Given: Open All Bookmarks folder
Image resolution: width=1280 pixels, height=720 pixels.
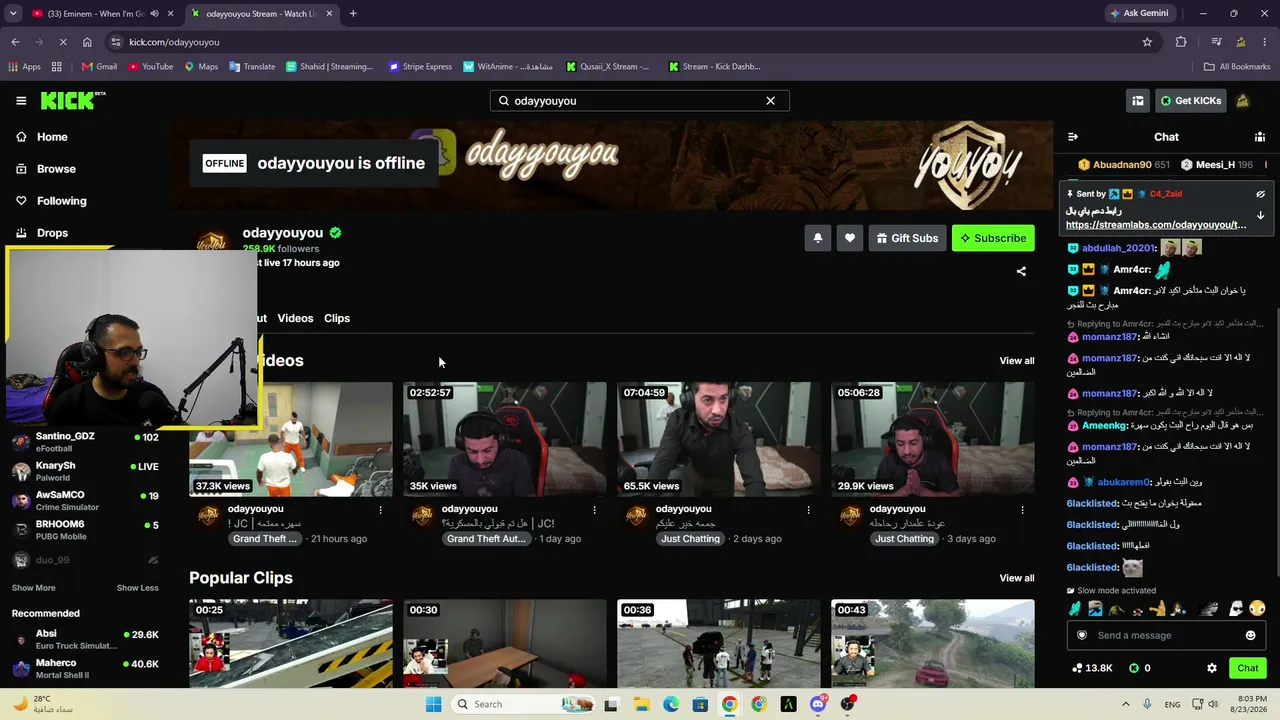Looking at the screenshot, I should (x=1237, y=67).
